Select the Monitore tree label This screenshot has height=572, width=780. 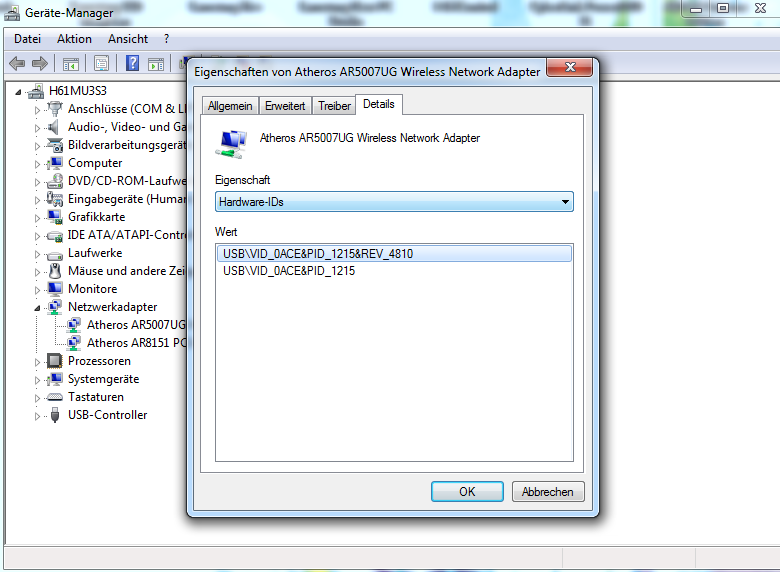point(93,289)
